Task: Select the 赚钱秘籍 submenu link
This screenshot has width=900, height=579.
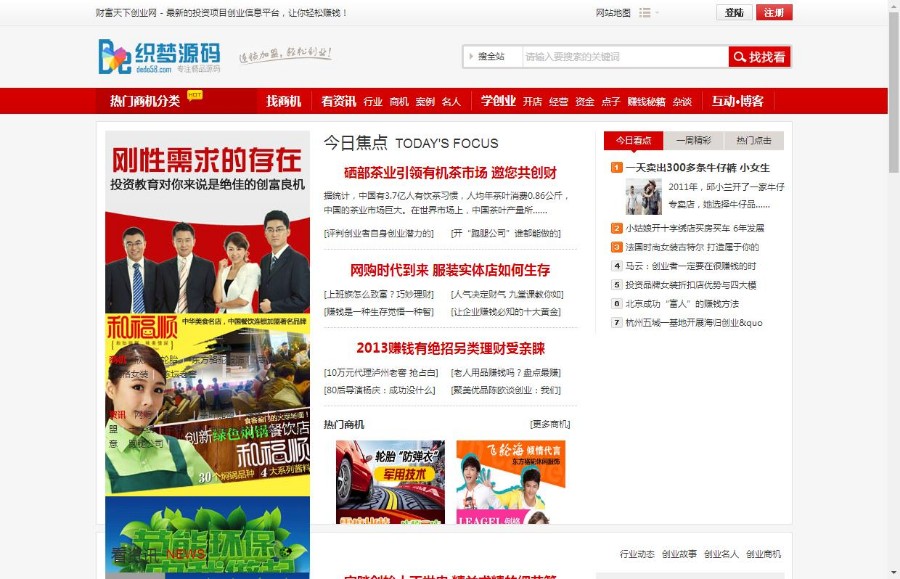Action: [646, 102]
